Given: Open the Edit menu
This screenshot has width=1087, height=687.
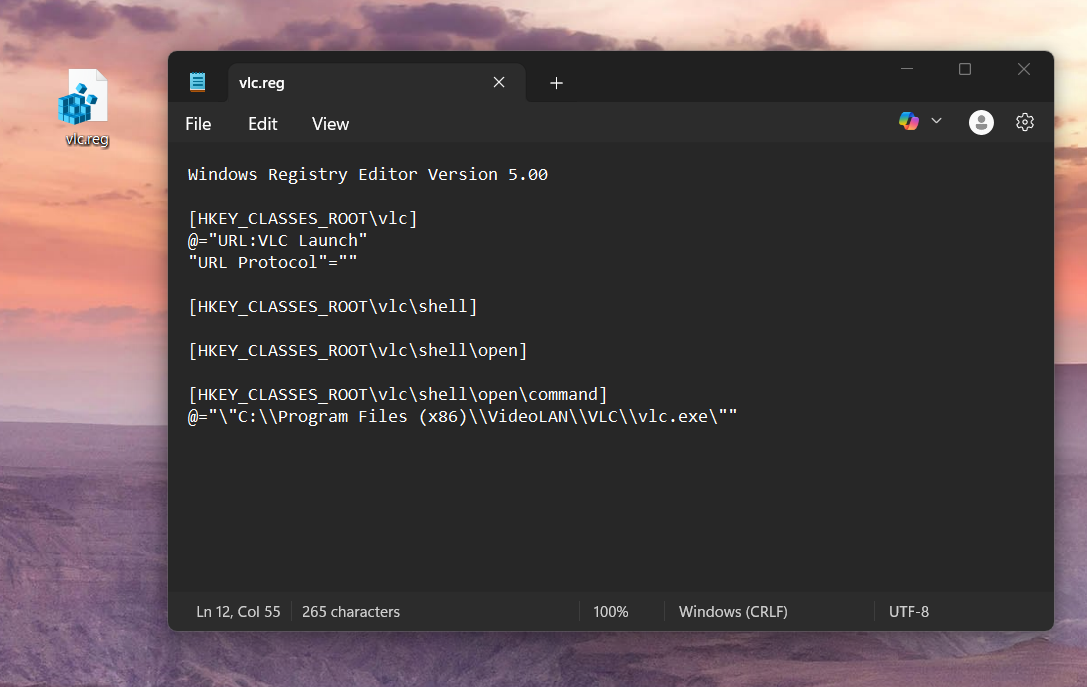Looking at the screenshot, I should (x=263, y=124).
